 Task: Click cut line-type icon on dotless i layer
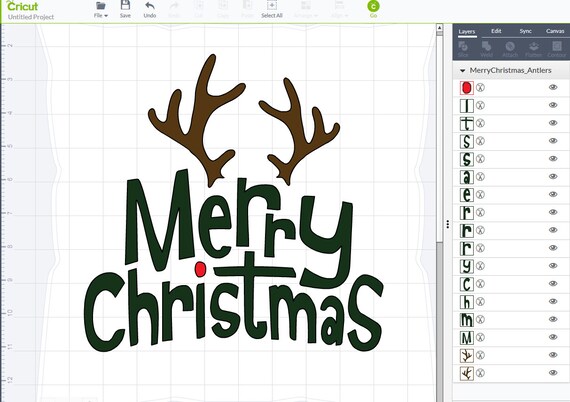click(480, 105)
